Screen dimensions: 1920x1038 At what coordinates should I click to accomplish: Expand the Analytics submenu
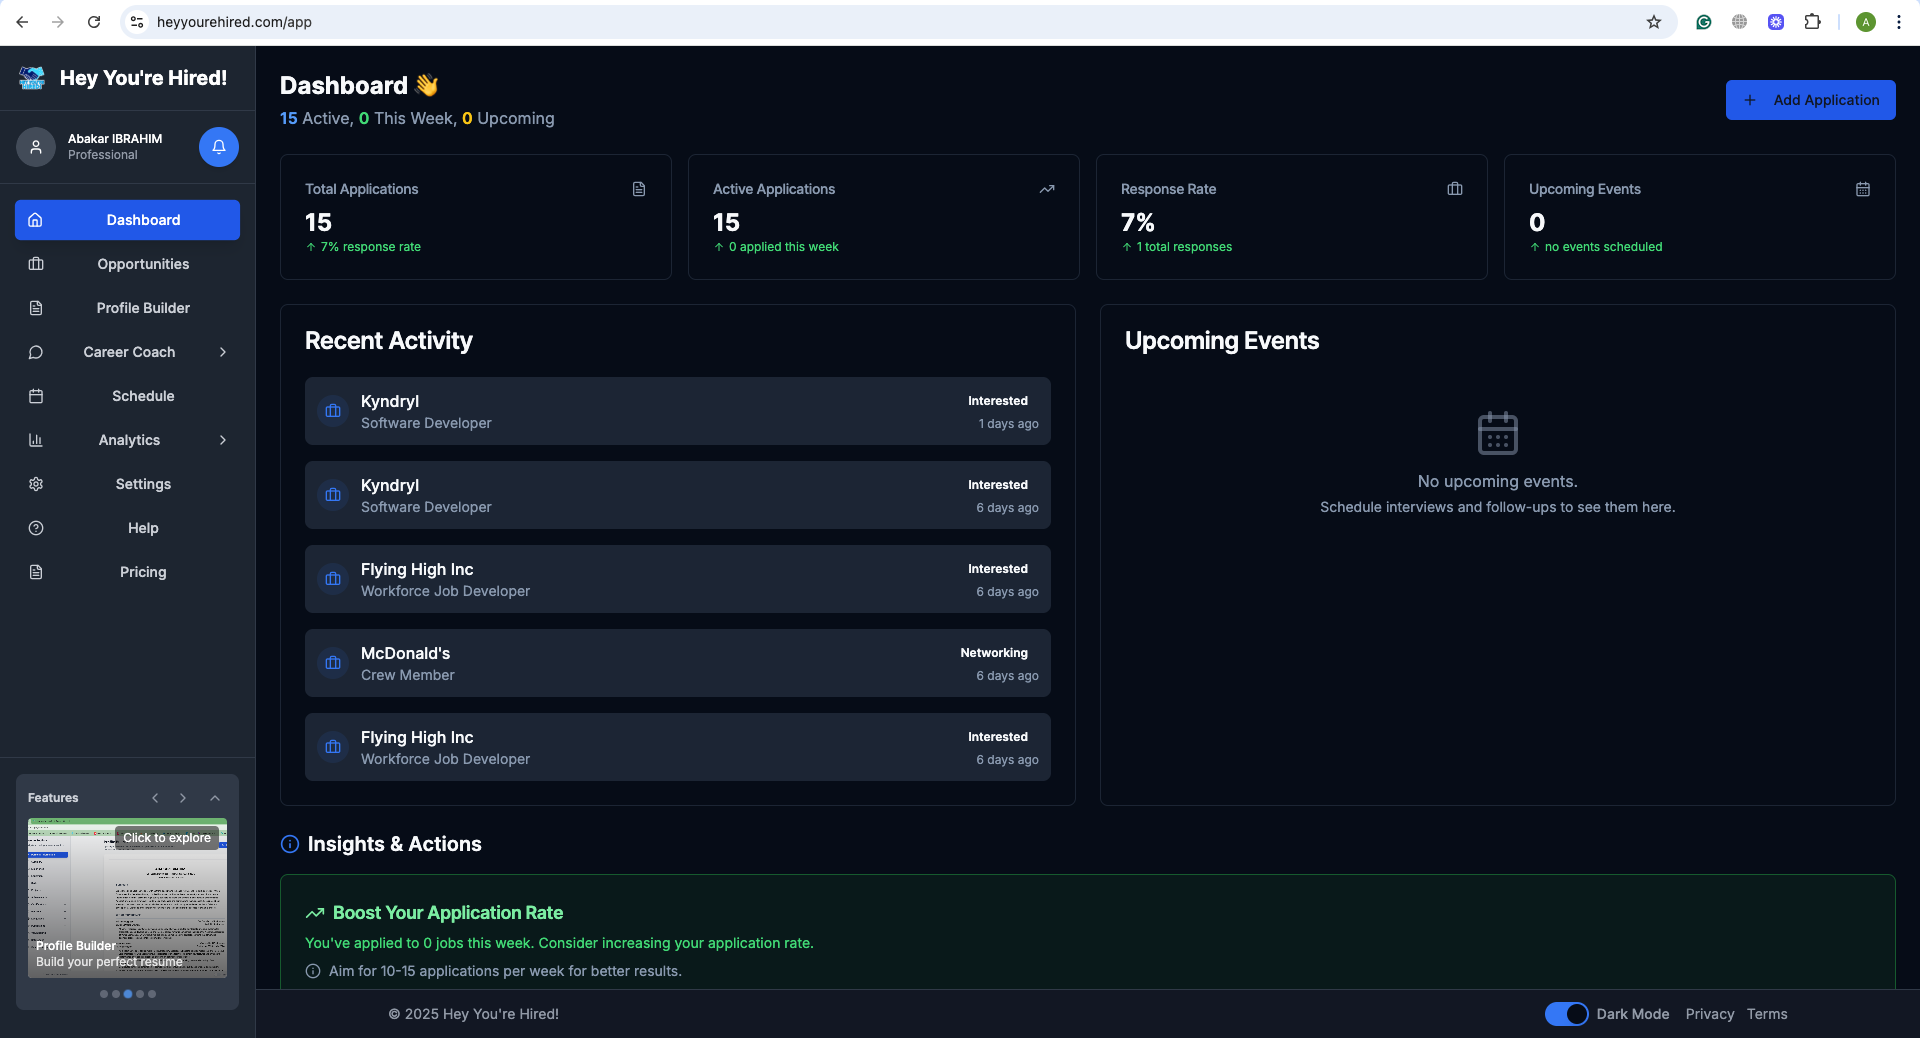point(223,440)
